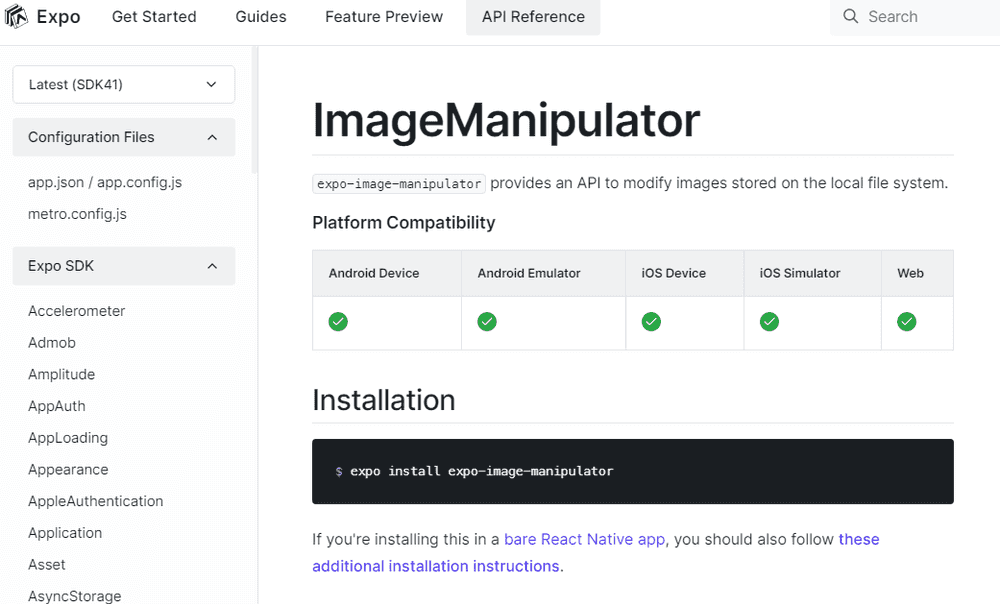Click the Platform Compatibility heading
Viewport: 1000px width, 604px height.
click(x=404, y=223)
